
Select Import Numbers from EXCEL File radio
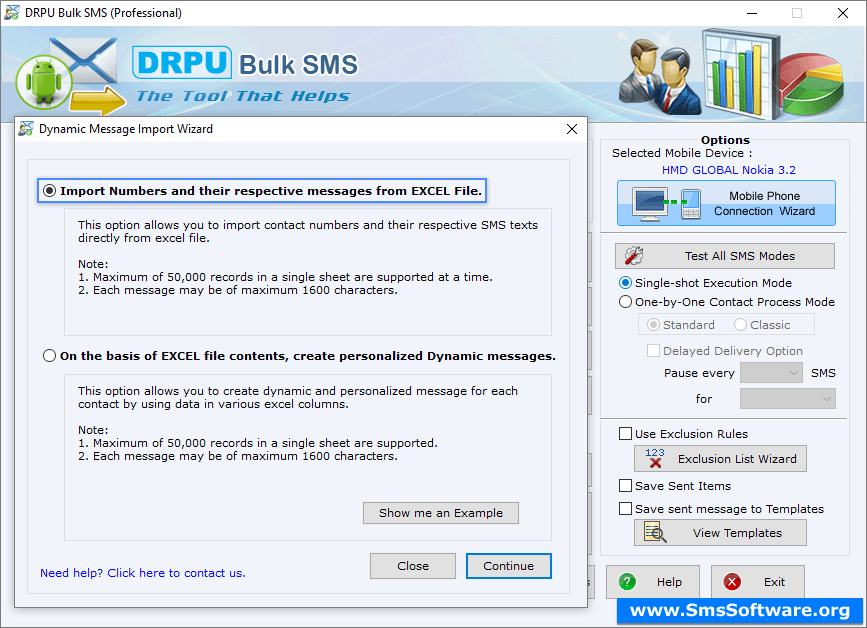click(x=50, y=191)
